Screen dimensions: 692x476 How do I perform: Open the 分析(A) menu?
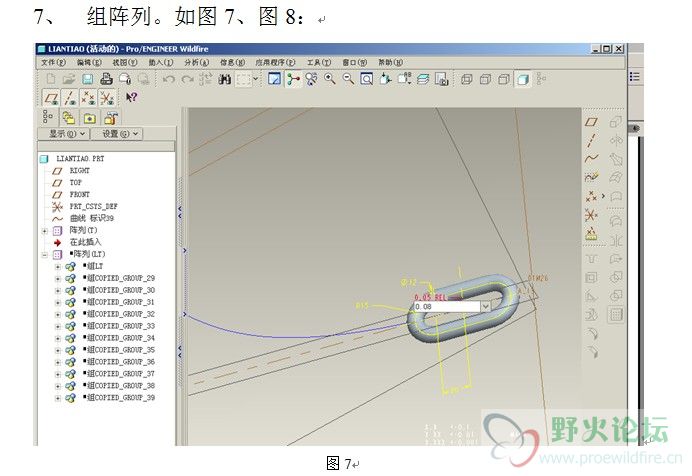click(197, 63)
